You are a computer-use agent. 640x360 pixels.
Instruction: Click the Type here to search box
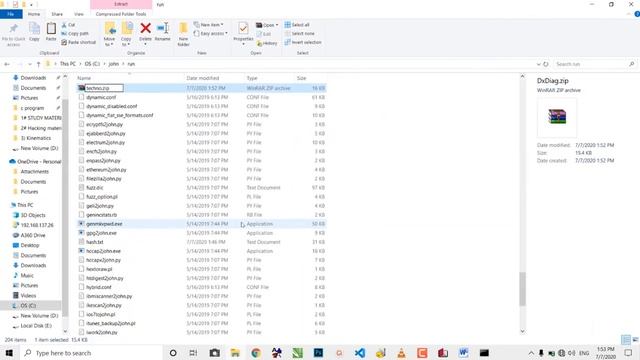92,353
